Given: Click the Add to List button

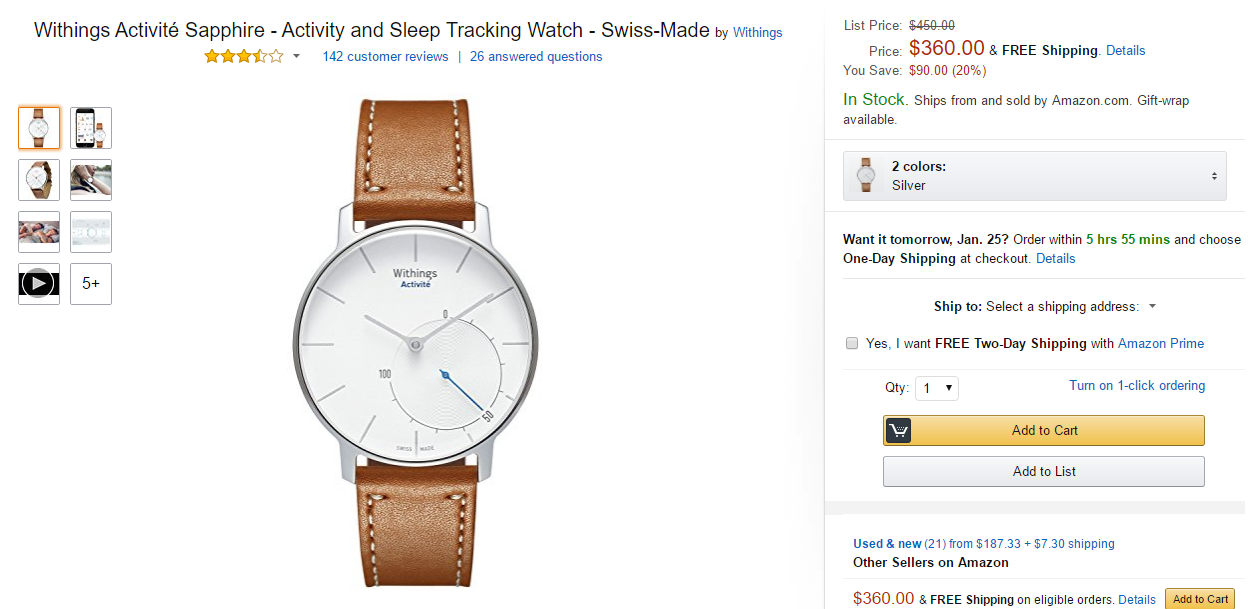Looking at the screenshot, I should coord(1043,471).
